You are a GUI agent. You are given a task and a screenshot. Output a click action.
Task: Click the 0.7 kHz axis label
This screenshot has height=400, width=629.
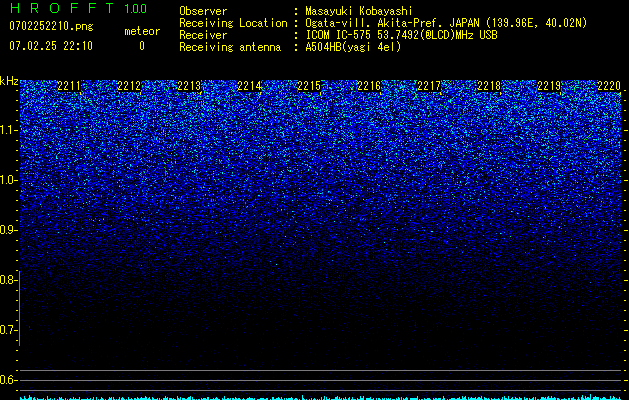(x=8, y=330)
